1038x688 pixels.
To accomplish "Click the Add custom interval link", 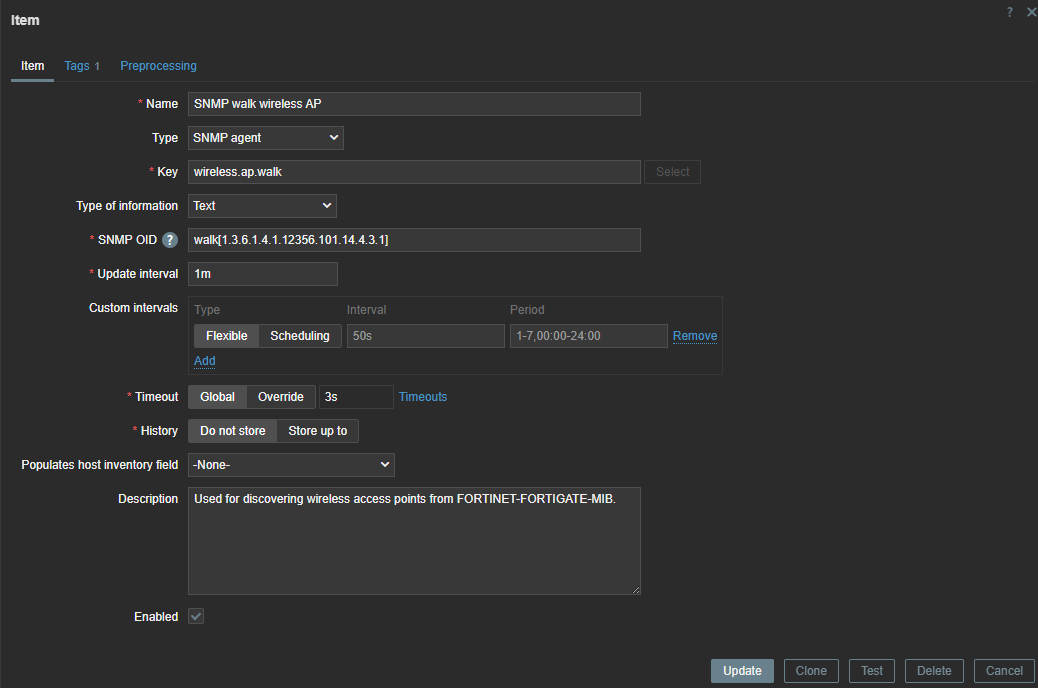I will (204, 361).
